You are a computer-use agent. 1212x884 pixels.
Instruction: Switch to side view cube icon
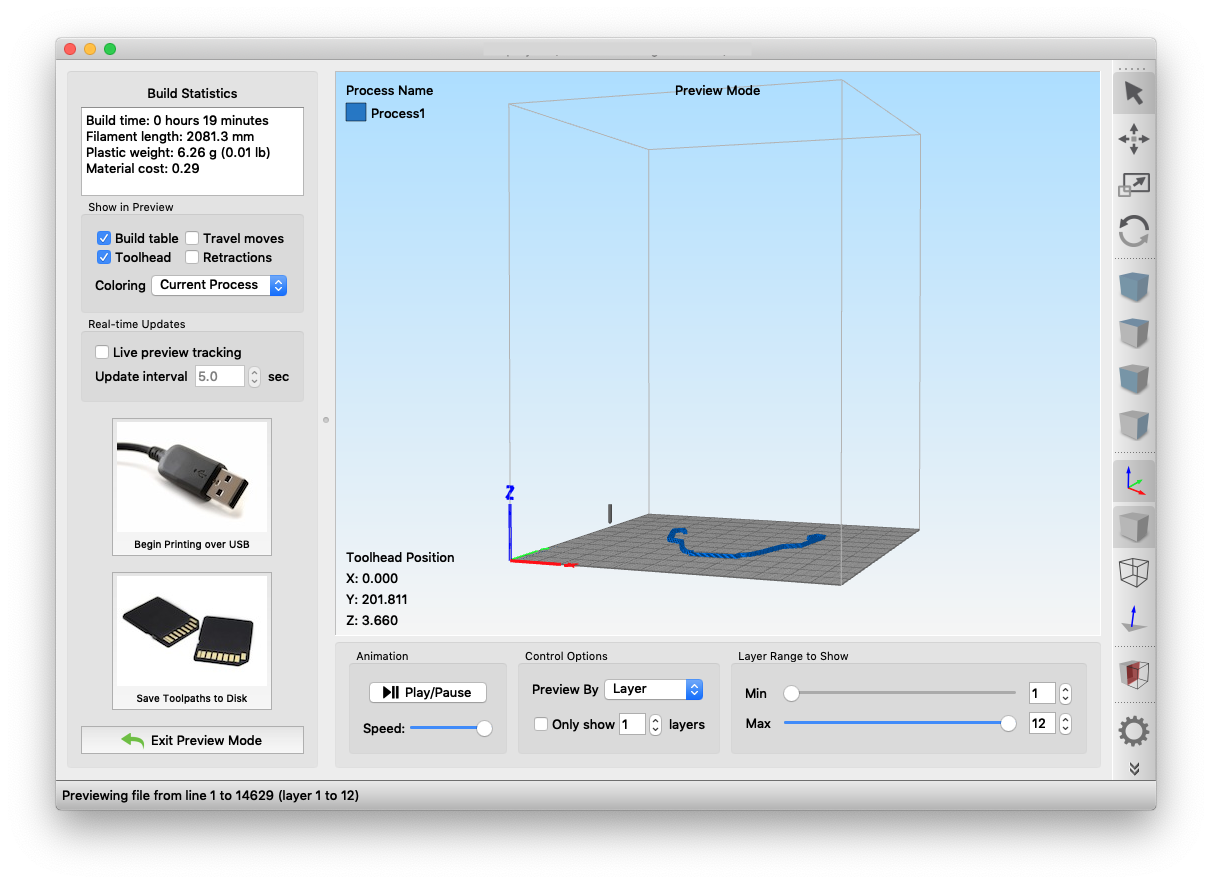(x=1133, y=426)
